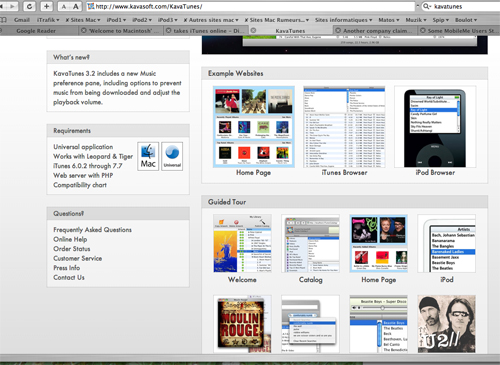This screenshot has height=365, width=500.
Task: Expand the iTrafik bookmarks dropdown
Action: [48, 20]
